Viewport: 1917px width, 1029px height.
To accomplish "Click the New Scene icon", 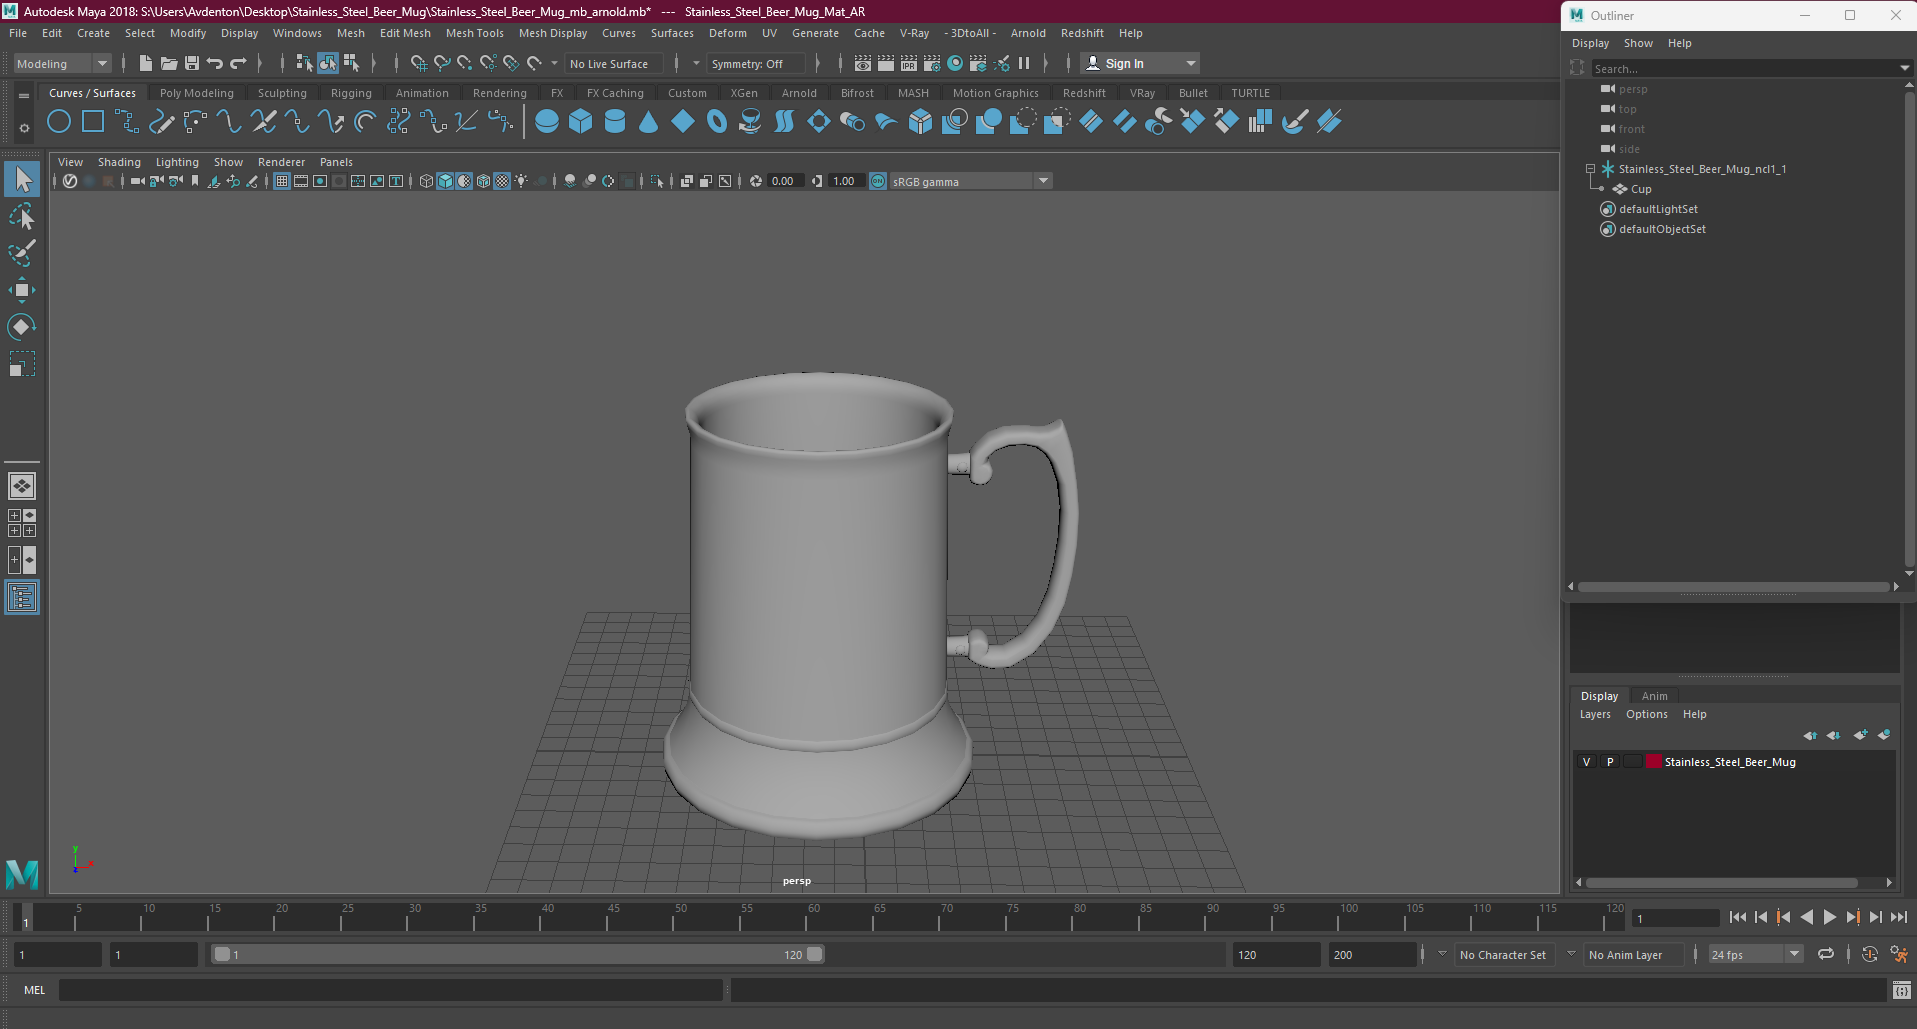I will coord(146,63).
